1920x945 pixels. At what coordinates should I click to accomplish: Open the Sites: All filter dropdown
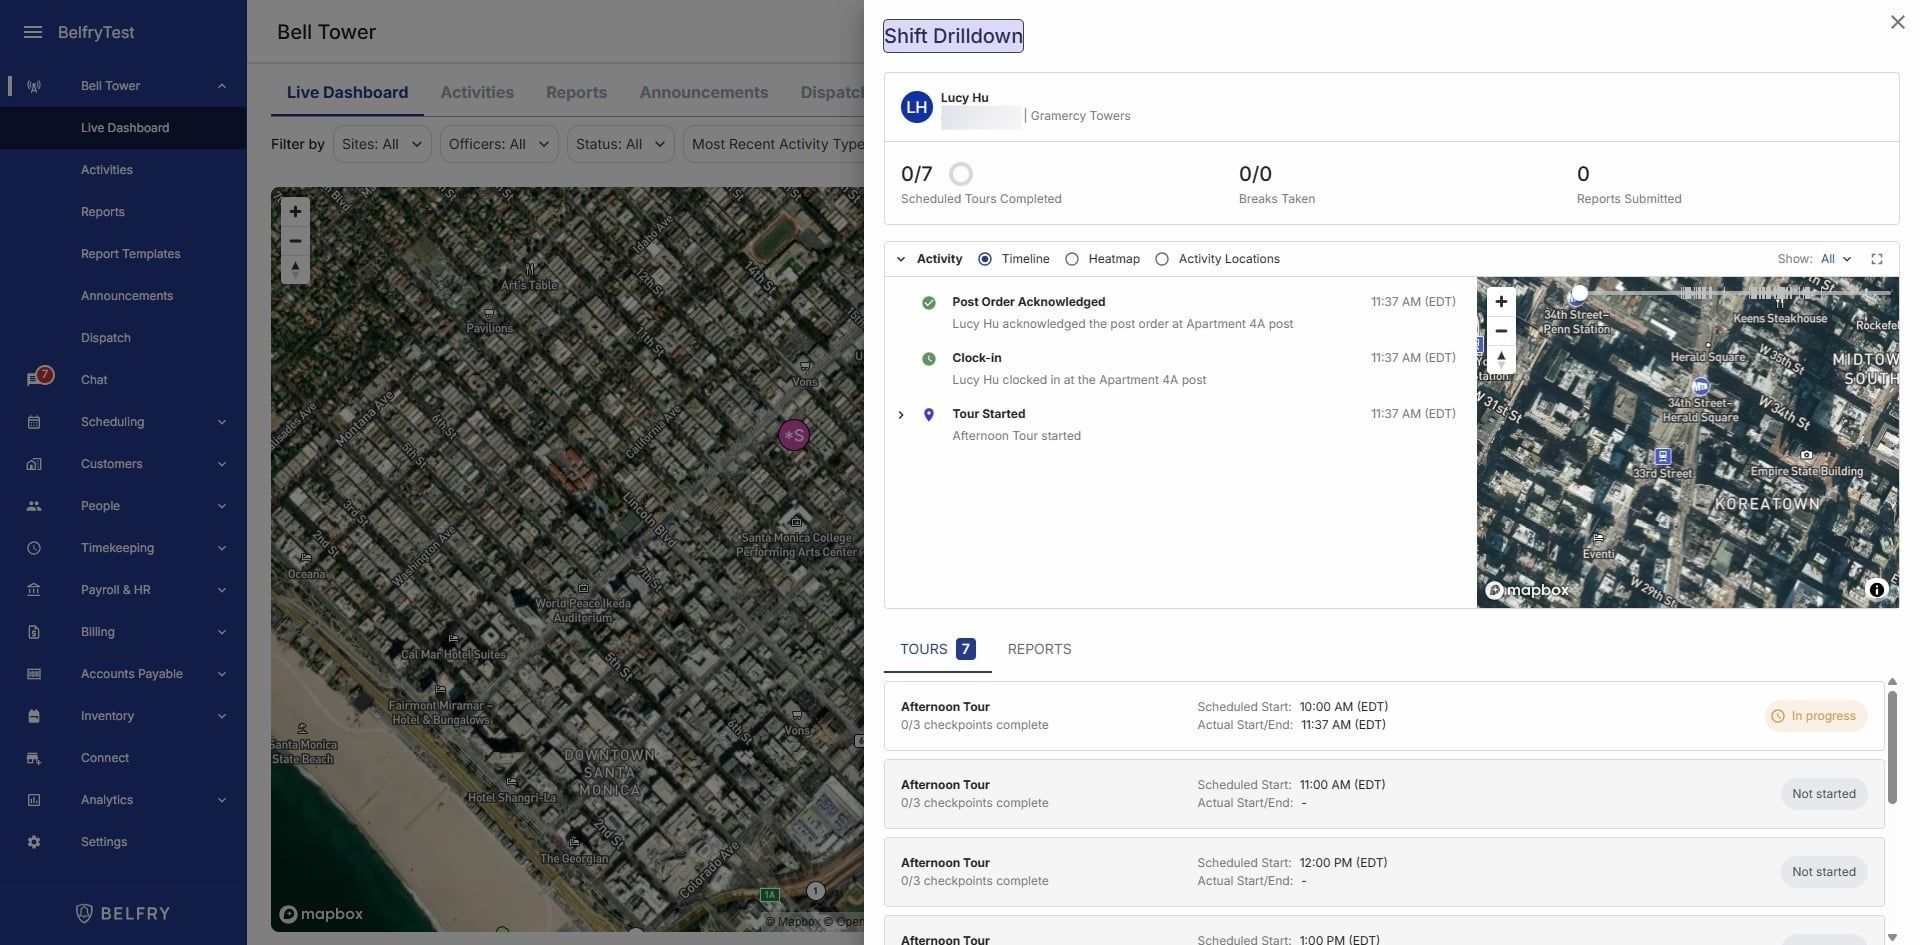[382, 144]
